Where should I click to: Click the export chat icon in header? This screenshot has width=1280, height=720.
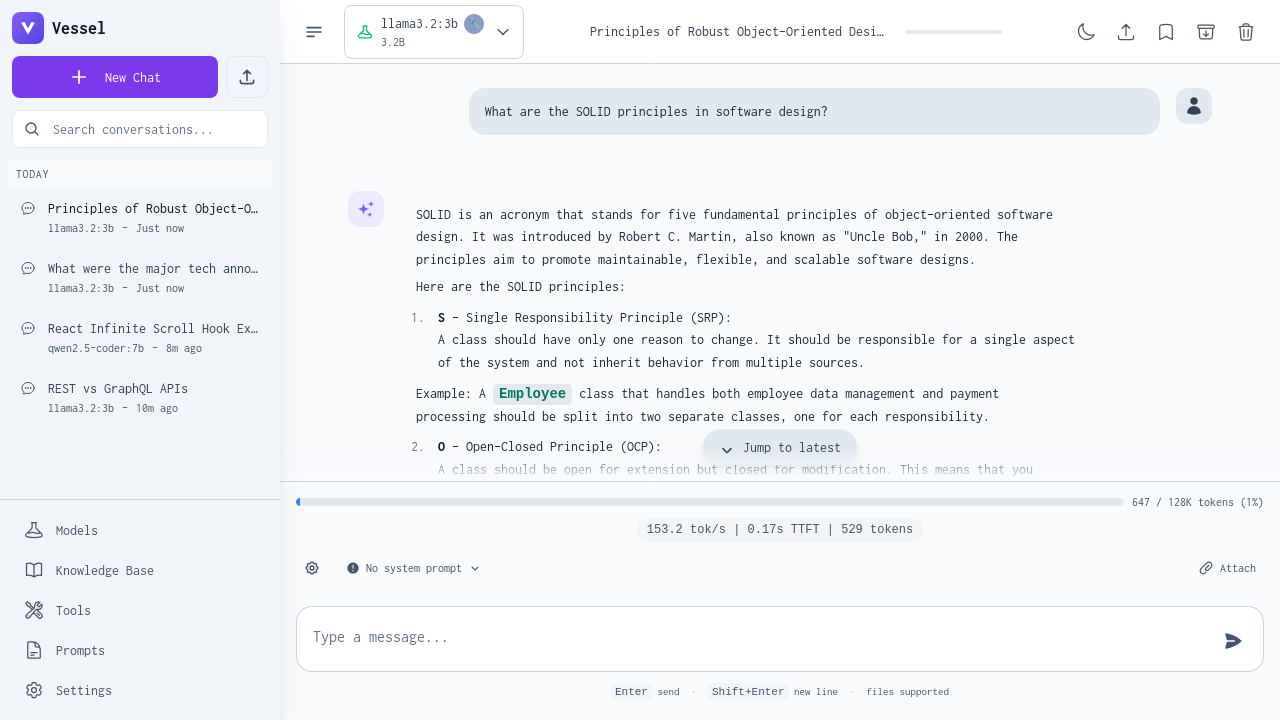click(1126, 32)
